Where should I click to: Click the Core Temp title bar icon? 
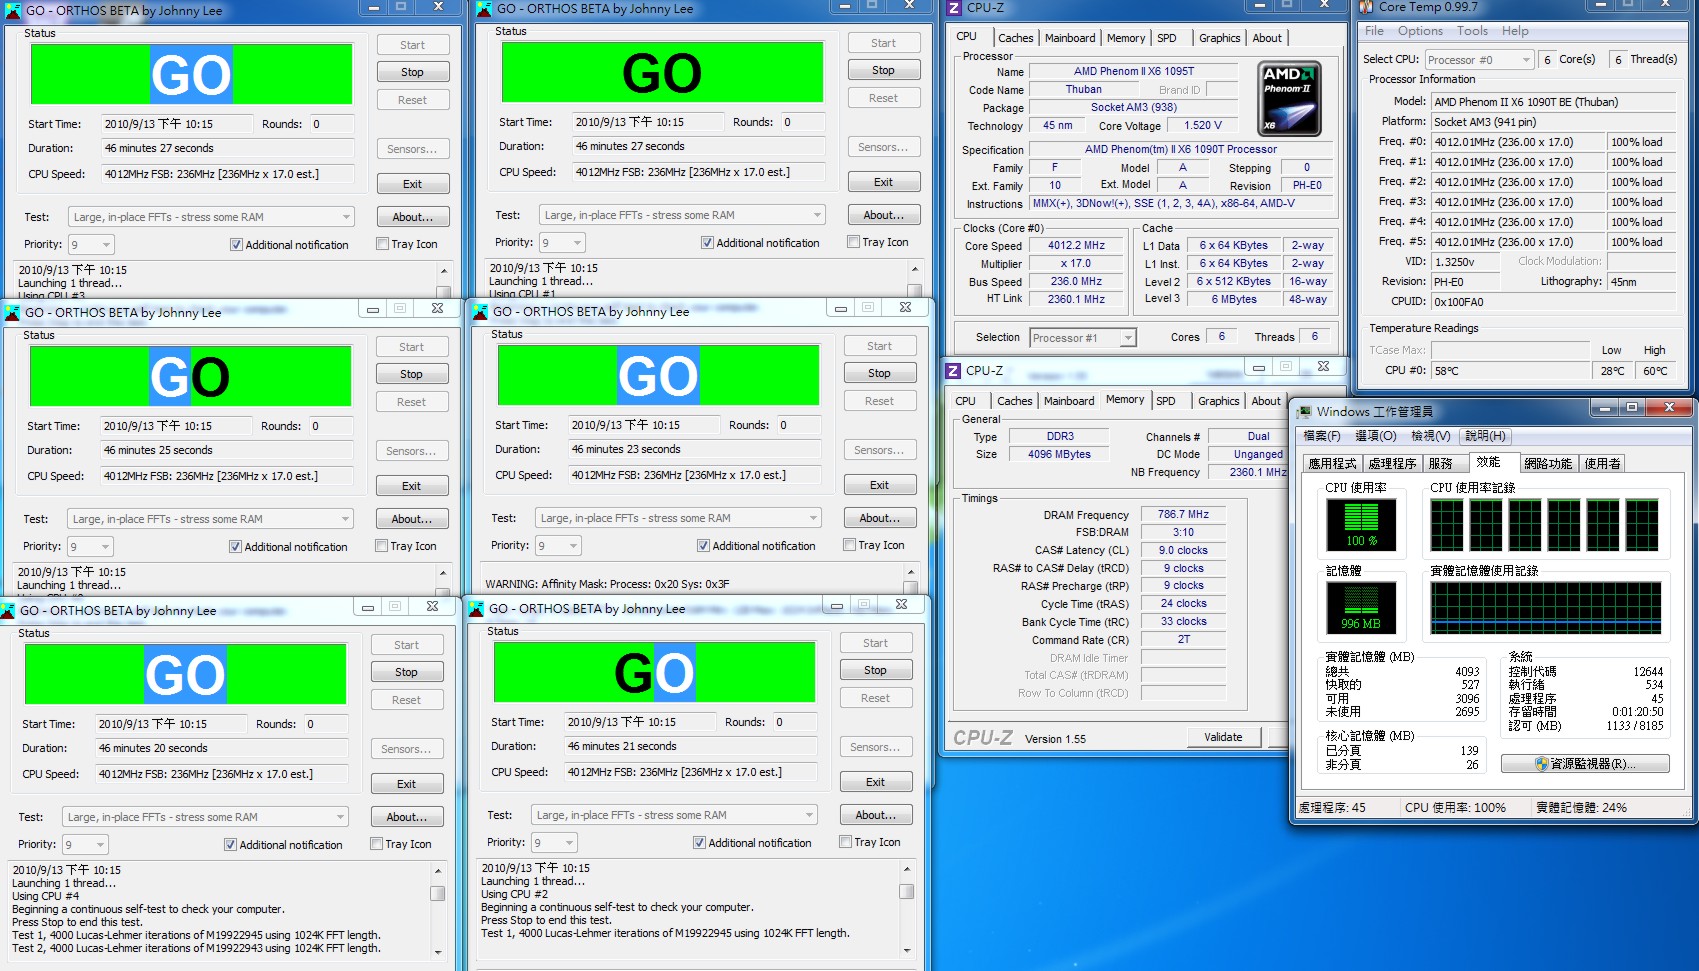pyautogui.click(x=1366, y=7)
